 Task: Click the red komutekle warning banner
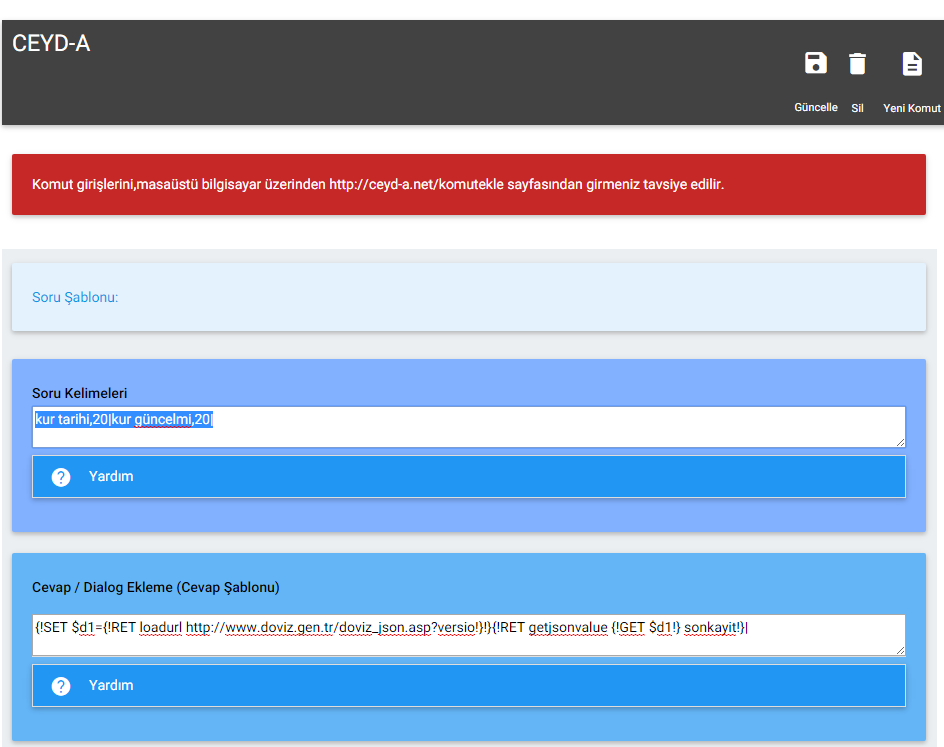(x=468, y=185)
